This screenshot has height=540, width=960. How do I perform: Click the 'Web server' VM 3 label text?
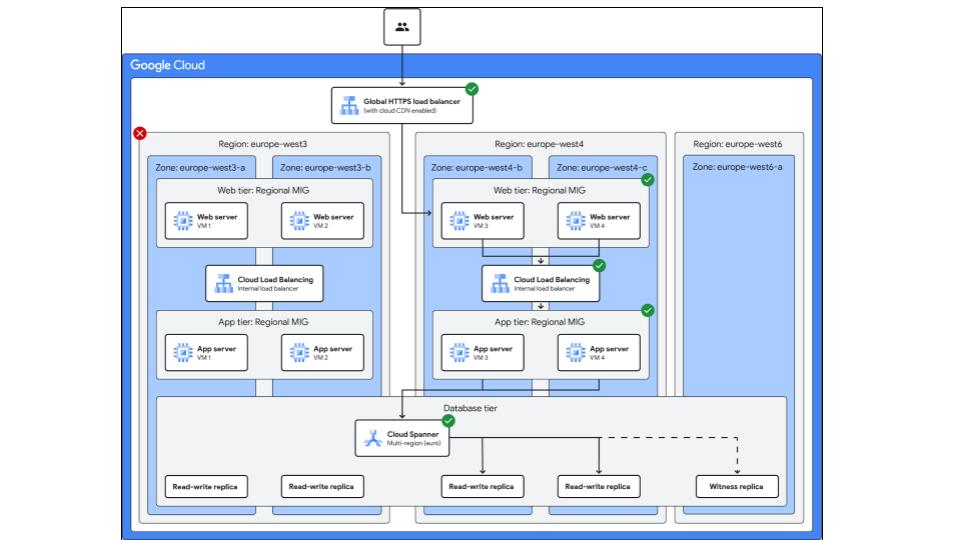pos(493,217)
